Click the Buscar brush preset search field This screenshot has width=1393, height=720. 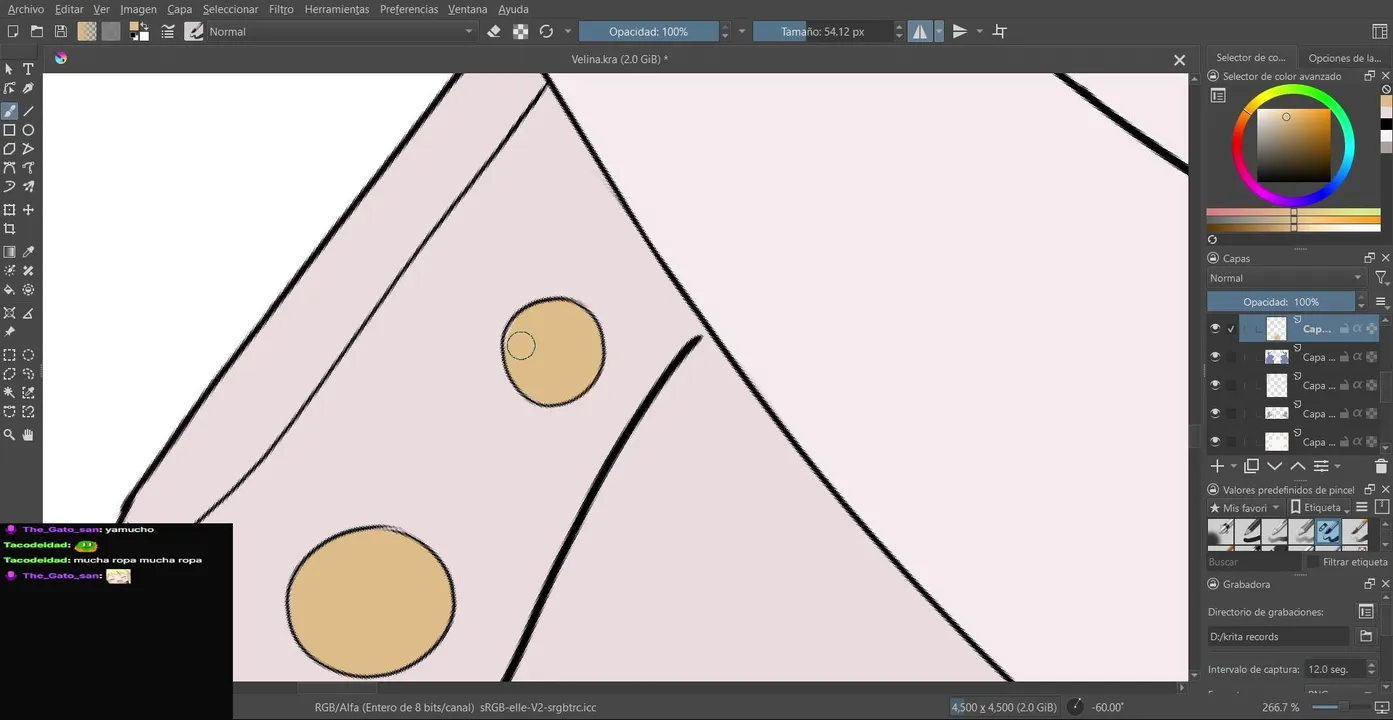pyautogui.click(x=1255, y=562)
